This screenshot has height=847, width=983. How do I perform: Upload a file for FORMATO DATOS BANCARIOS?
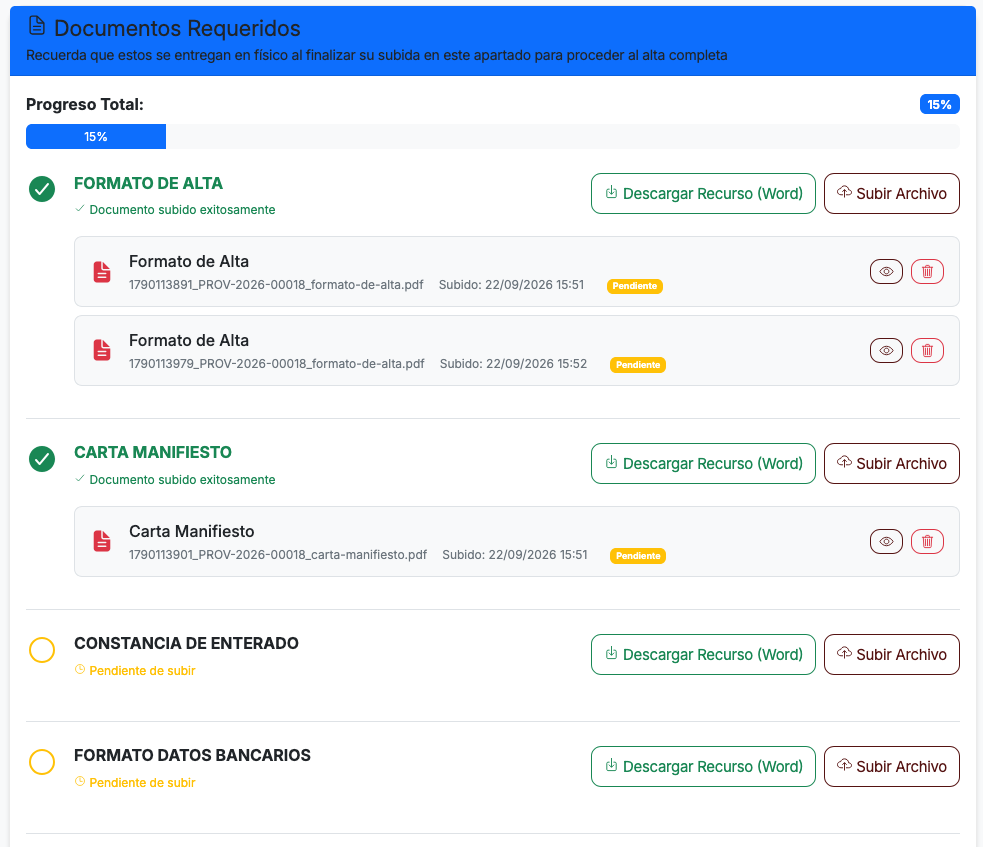(891, 766)
